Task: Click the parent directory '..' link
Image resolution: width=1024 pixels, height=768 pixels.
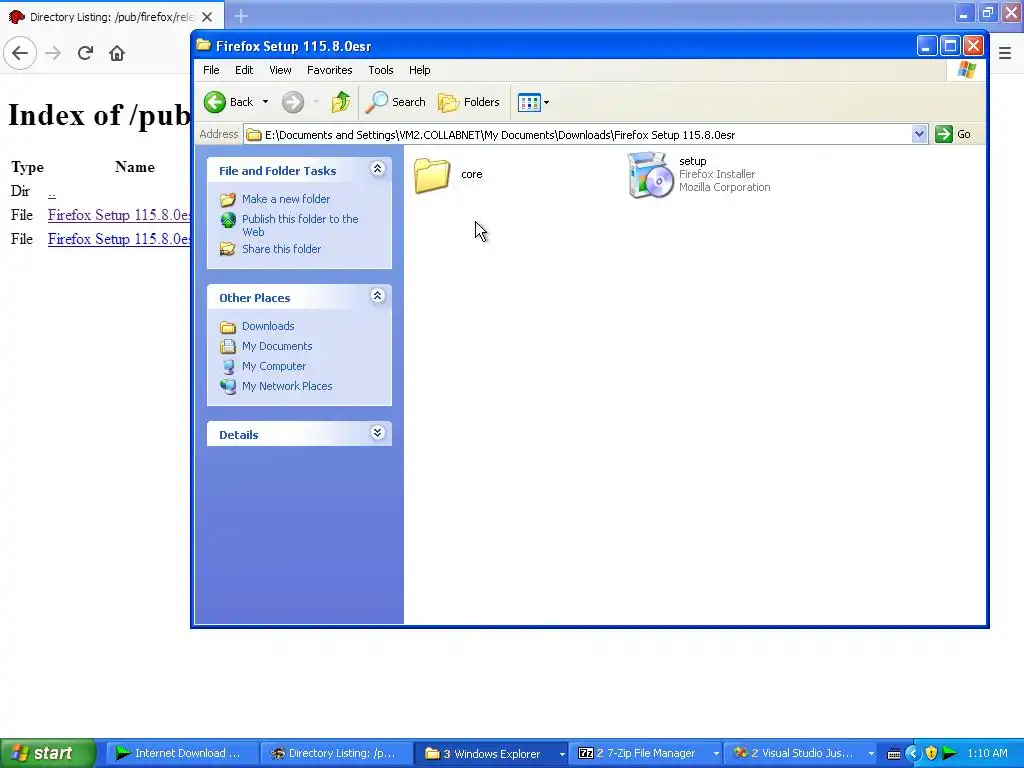Action: (x=52, y=191)
